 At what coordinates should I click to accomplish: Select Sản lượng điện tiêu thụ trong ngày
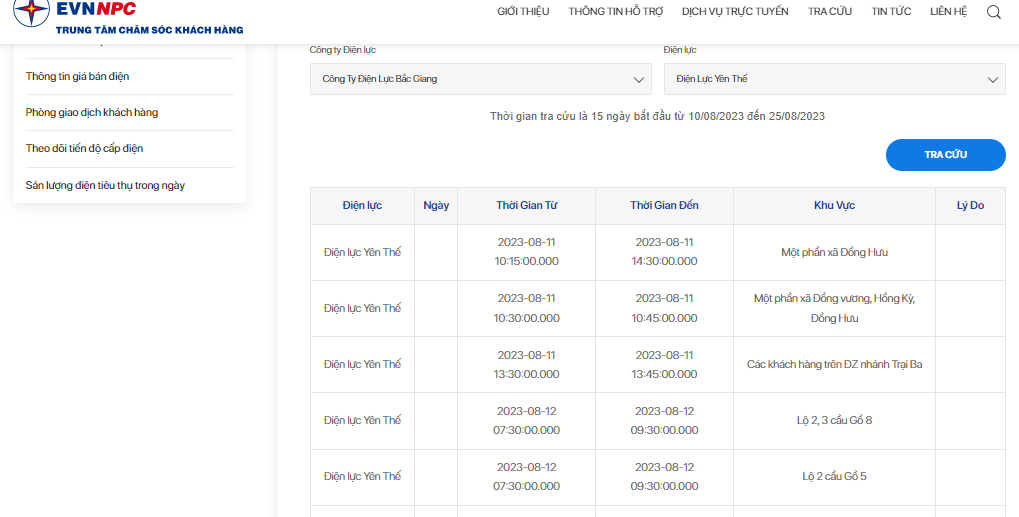[105, 186]
